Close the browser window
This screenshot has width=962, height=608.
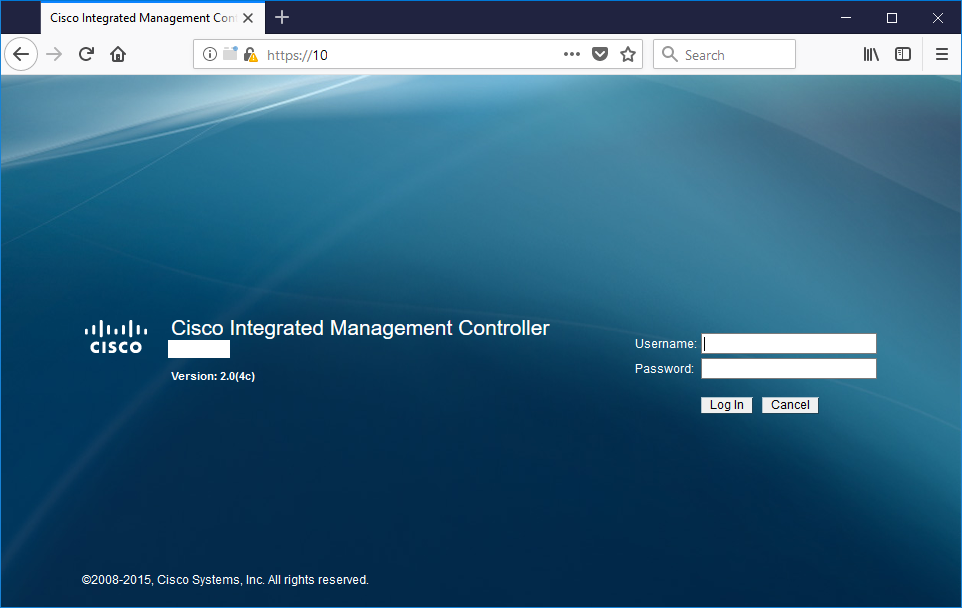[x=937, y=18]
